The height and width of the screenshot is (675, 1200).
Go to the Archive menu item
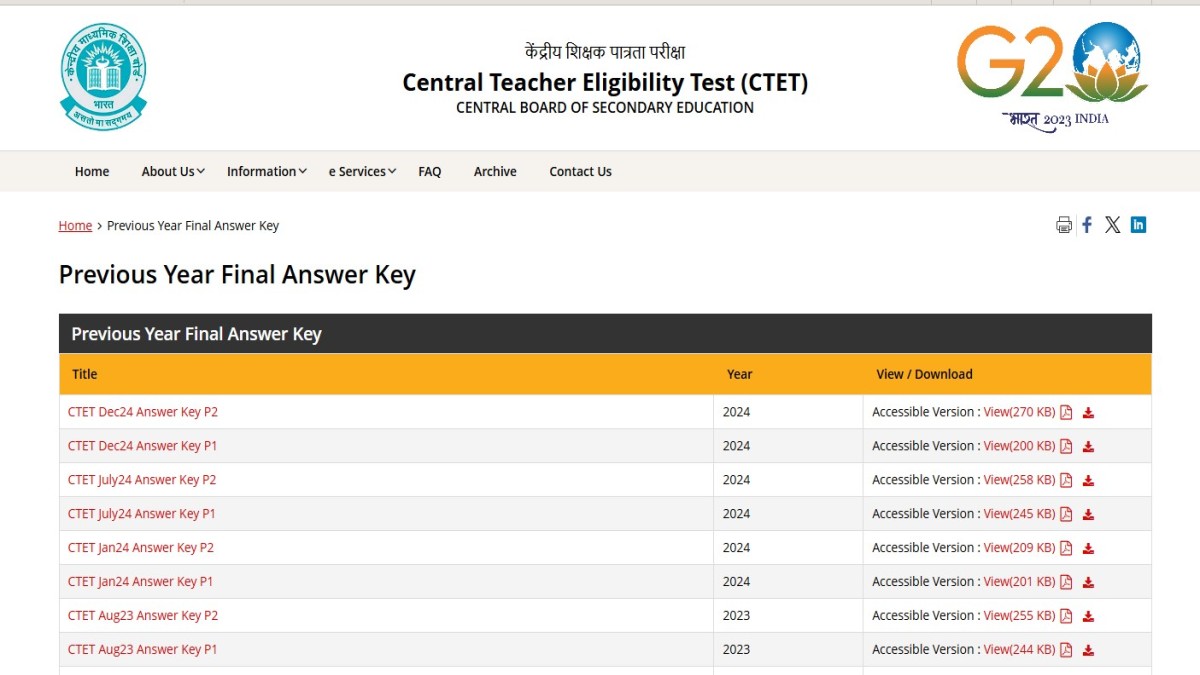495,172
